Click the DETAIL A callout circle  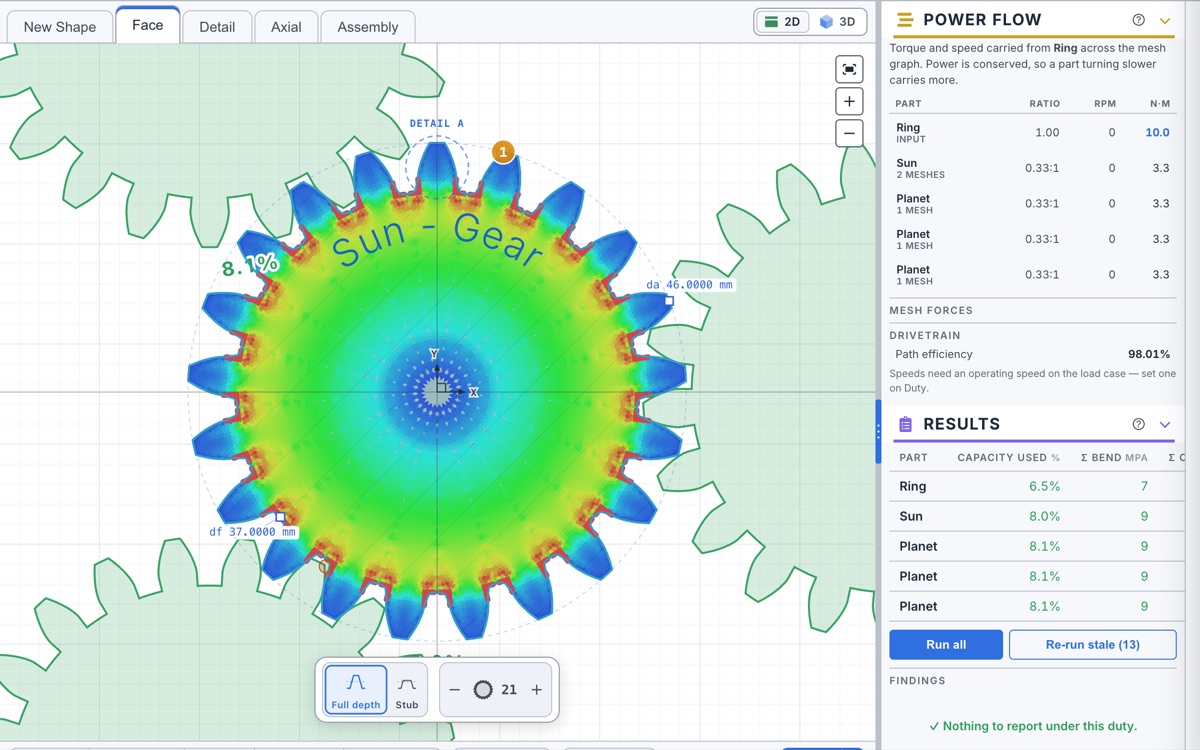(x=437, y=165)
